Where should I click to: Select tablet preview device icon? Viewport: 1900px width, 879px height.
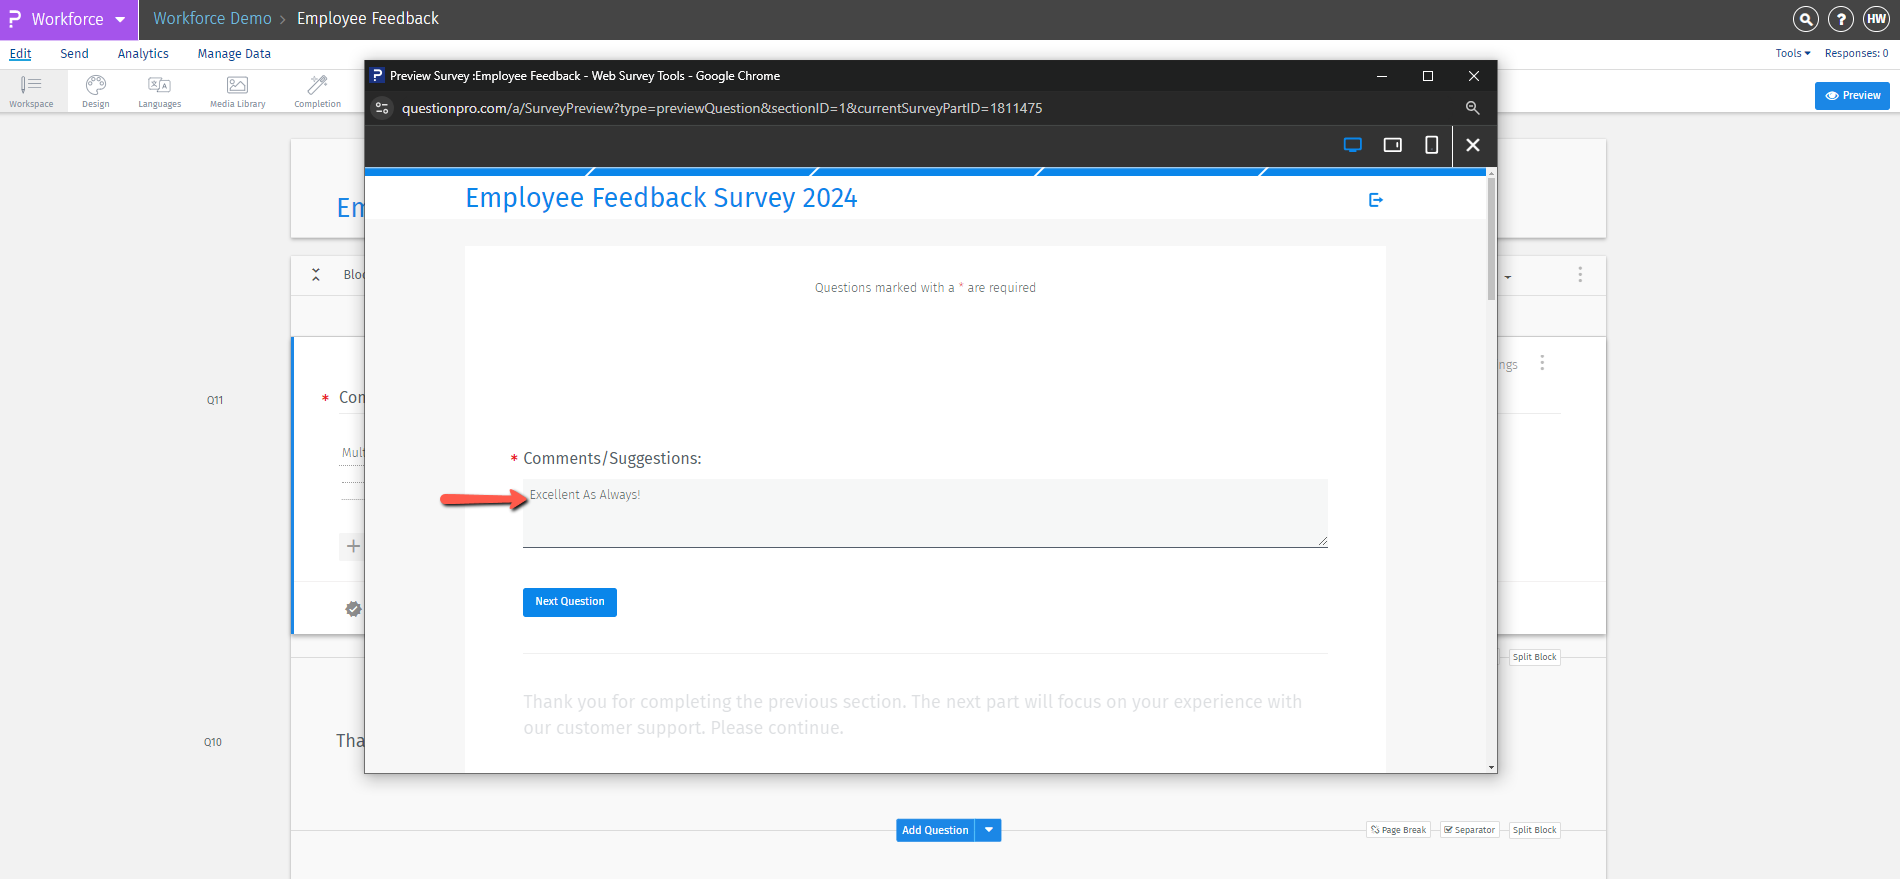[1392, 145]
